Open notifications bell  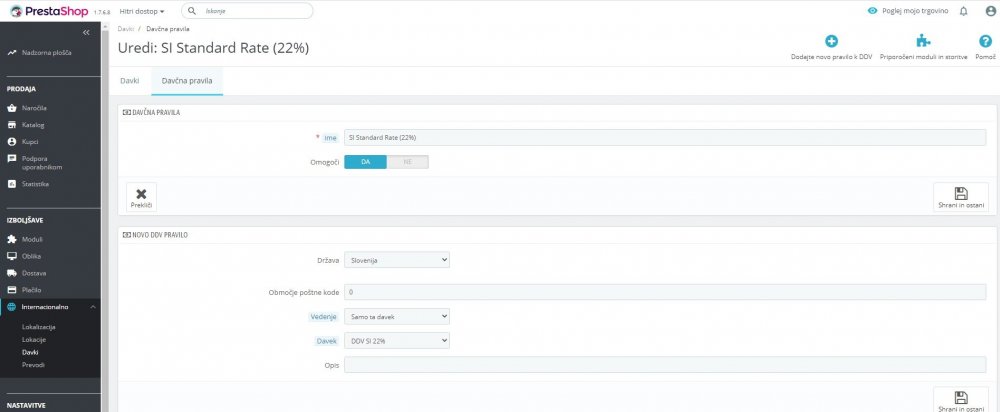click(964, 11)
